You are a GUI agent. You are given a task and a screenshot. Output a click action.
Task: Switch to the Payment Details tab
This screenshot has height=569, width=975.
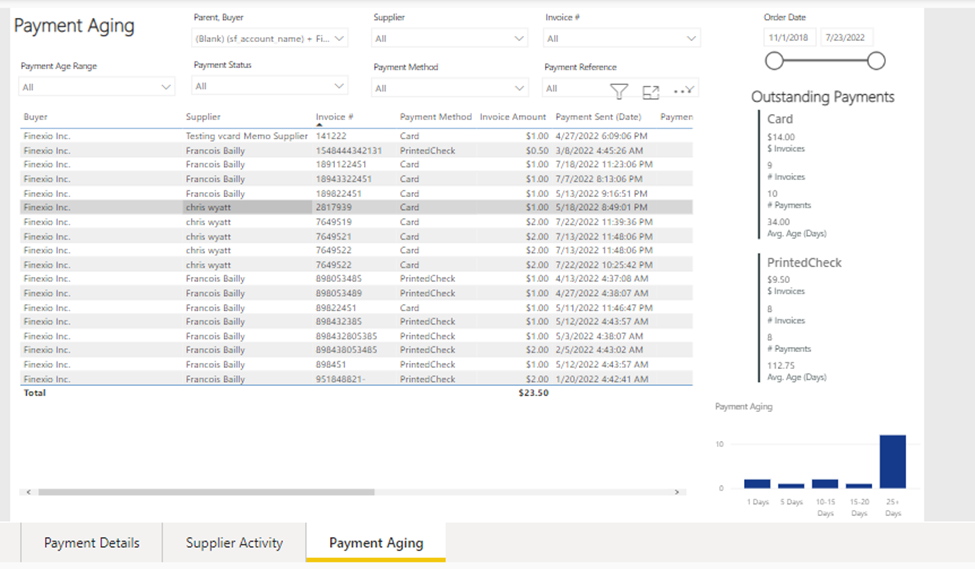92,543
